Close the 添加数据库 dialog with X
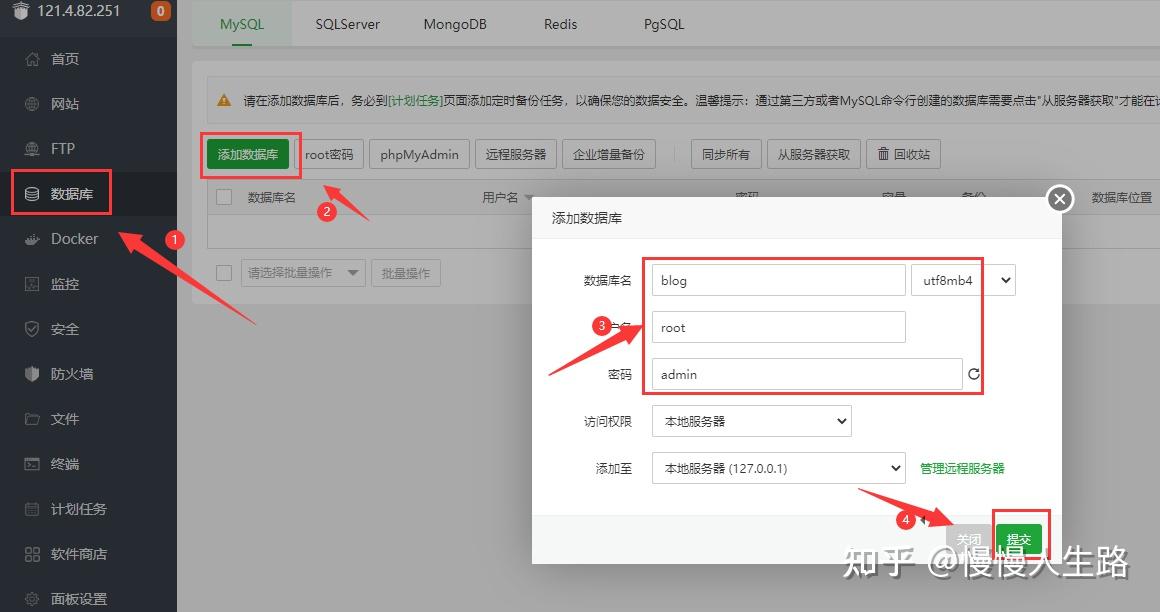This screenshot has height=612, width=1160. [1060, 198]
